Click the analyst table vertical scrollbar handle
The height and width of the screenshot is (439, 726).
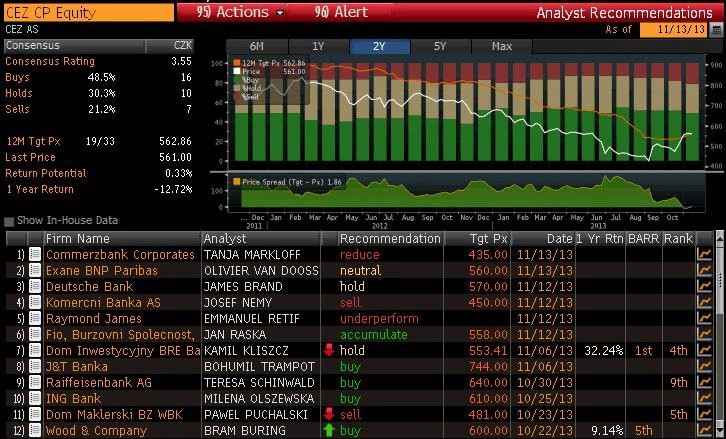pyautogui.click(x=720, y=279)
